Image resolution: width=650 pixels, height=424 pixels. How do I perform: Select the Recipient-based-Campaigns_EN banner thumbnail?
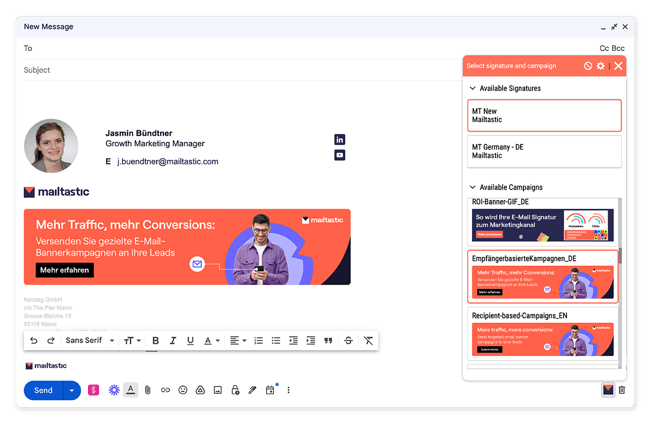tap(544, 342)
